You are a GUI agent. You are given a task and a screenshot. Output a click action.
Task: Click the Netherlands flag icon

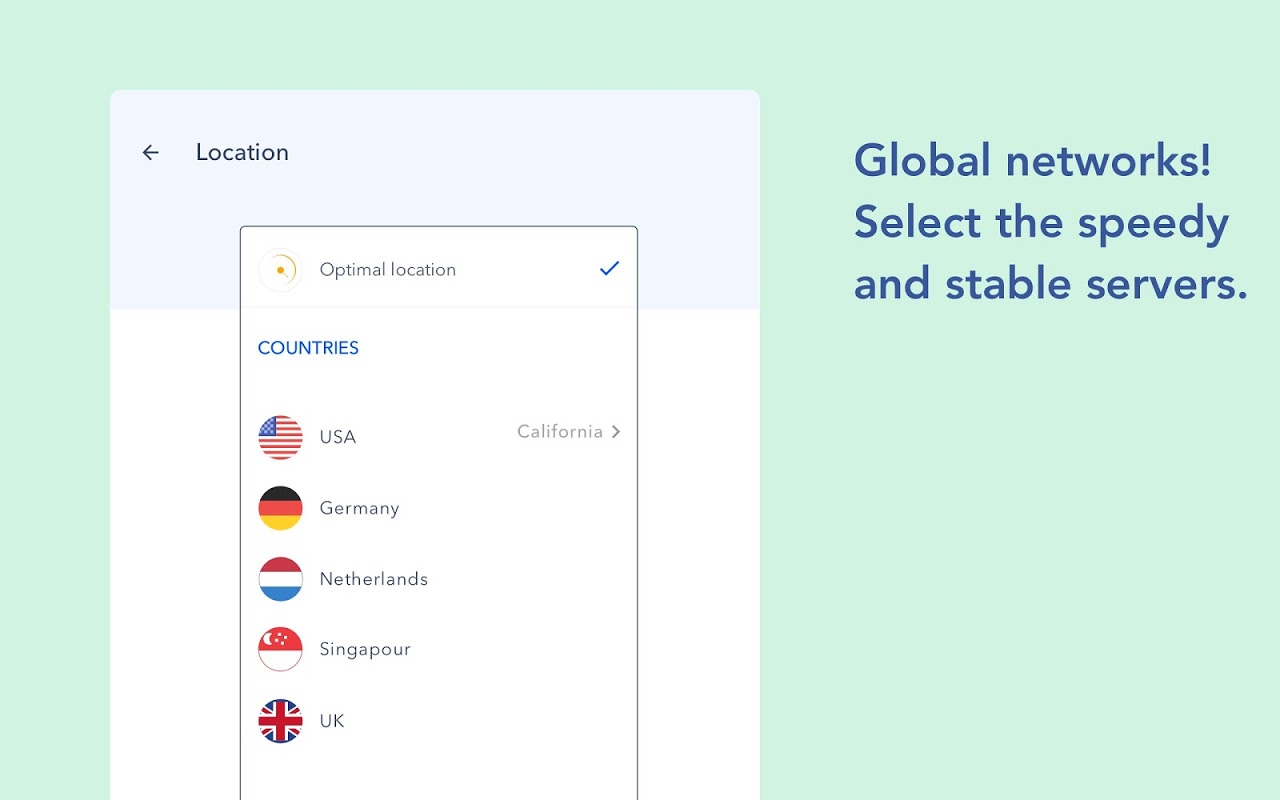[x=280, y=579]
